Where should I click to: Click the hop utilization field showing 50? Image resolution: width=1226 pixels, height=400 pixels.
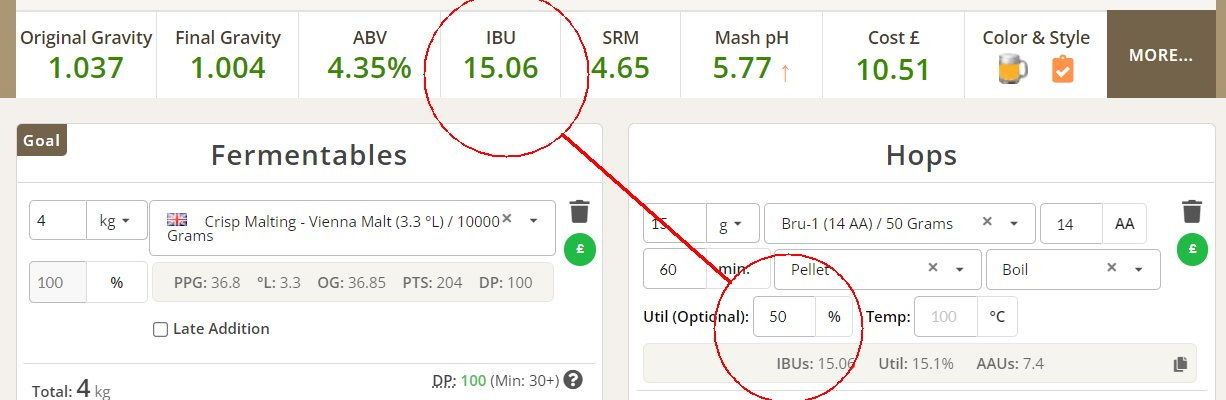click(x=784, y=317)
